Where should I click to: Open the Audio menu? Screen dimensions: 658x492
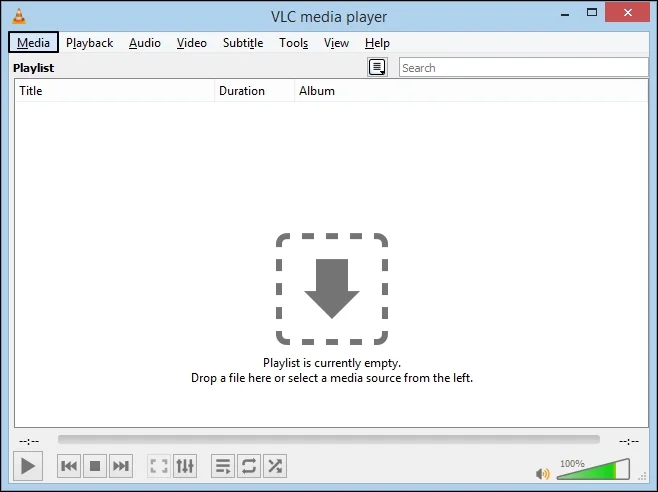click(145, 43)
